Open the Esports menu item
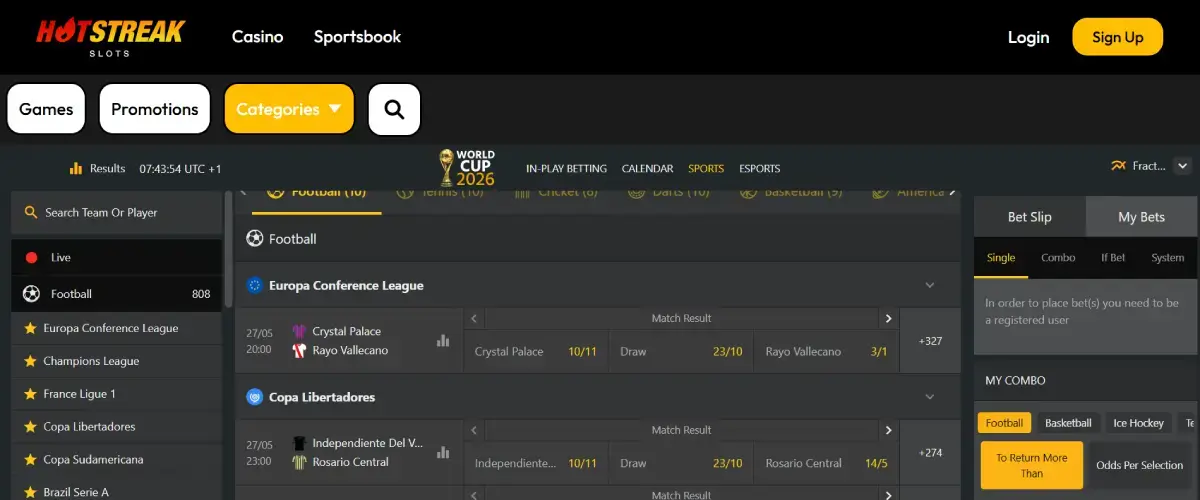The height and width of the screenshot is (500, 1200). [760, 169]
